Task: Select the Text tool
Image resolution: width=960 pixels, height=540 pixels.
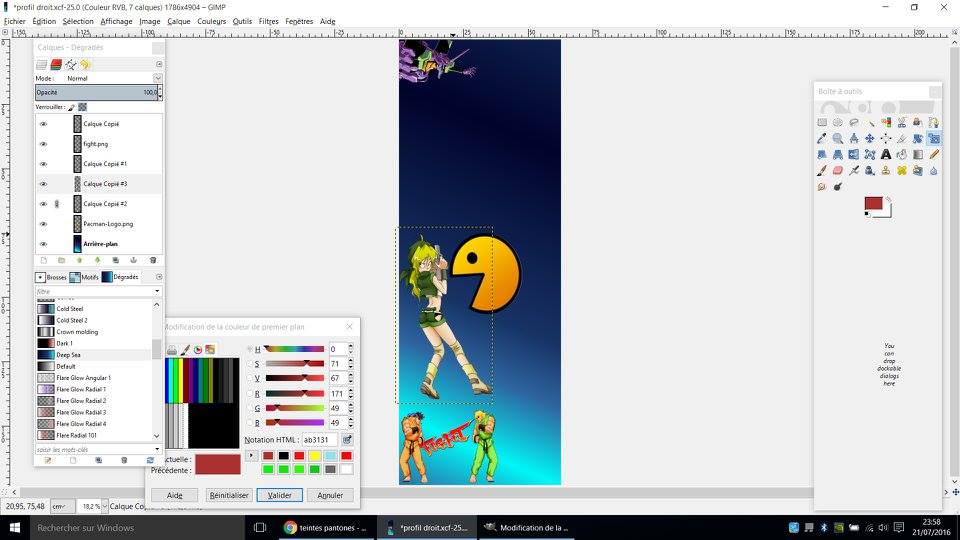Action: tap(886, 154)
